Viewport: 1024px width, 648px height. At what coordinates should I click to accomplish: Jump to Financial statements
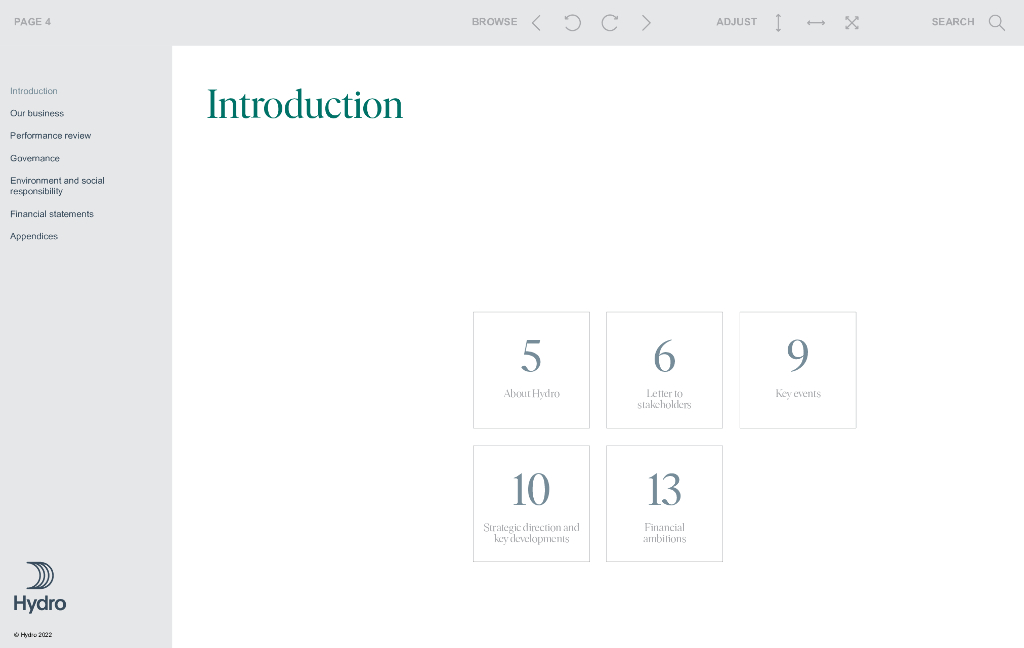pos(52,214)
